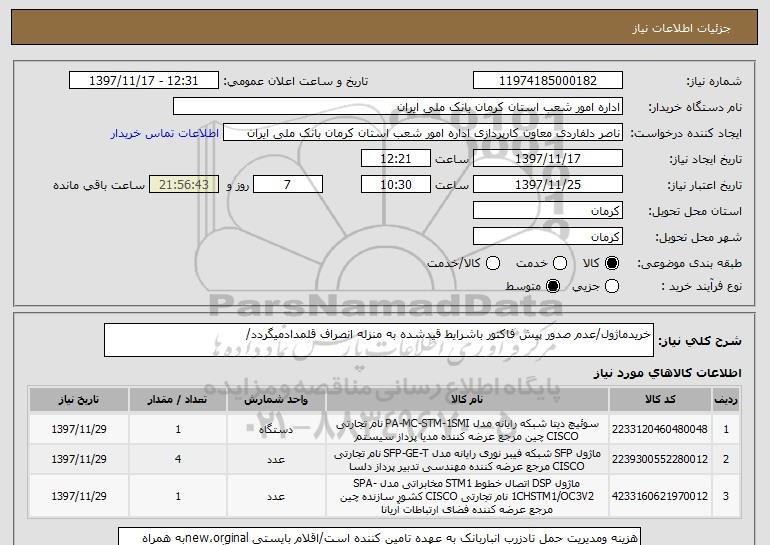Click the creation date field 1397/11/17
Screen dimensions: 770x545
pyautogui.click(x=548, y=159)
